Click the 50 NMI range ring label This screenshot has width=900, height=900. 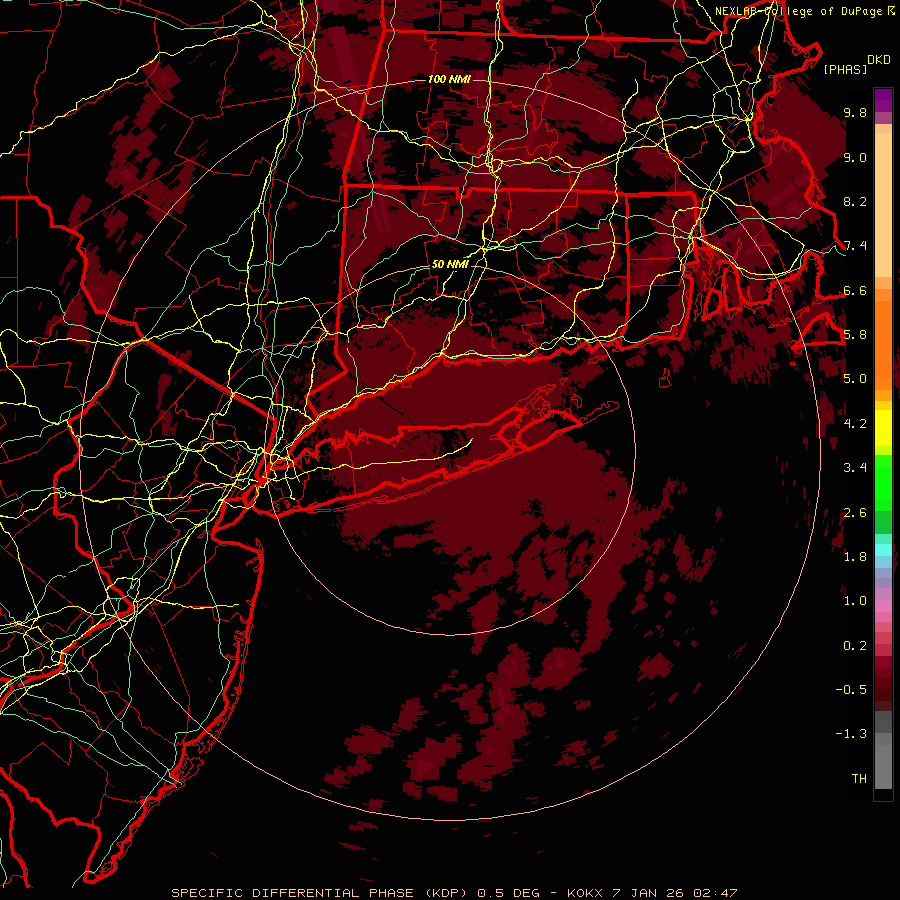click(450, 265)
